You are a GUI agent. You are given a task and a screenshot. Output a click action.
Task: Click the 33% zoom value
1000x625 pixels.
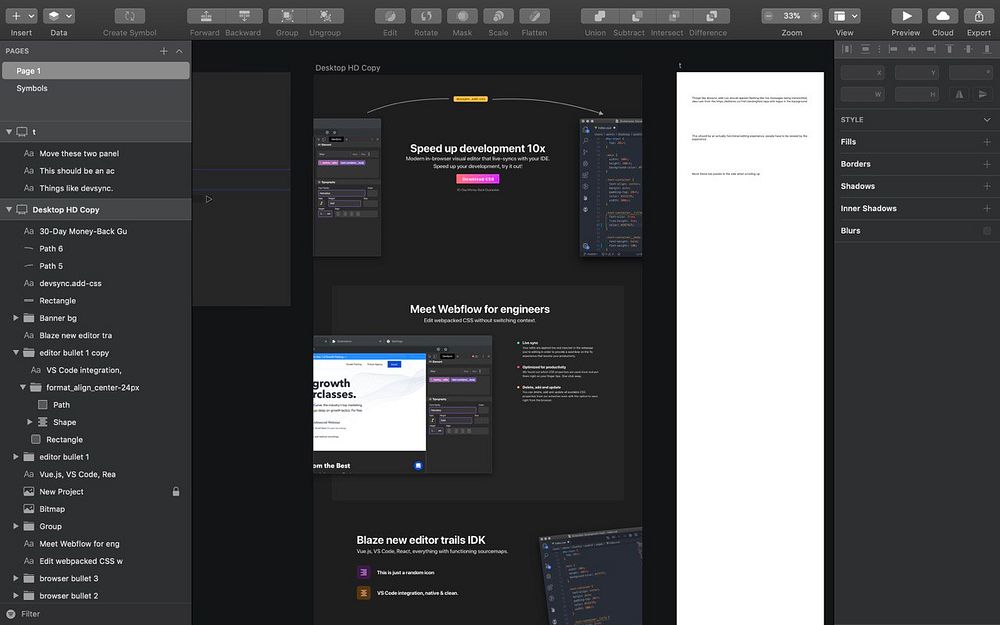coord(791,16)
